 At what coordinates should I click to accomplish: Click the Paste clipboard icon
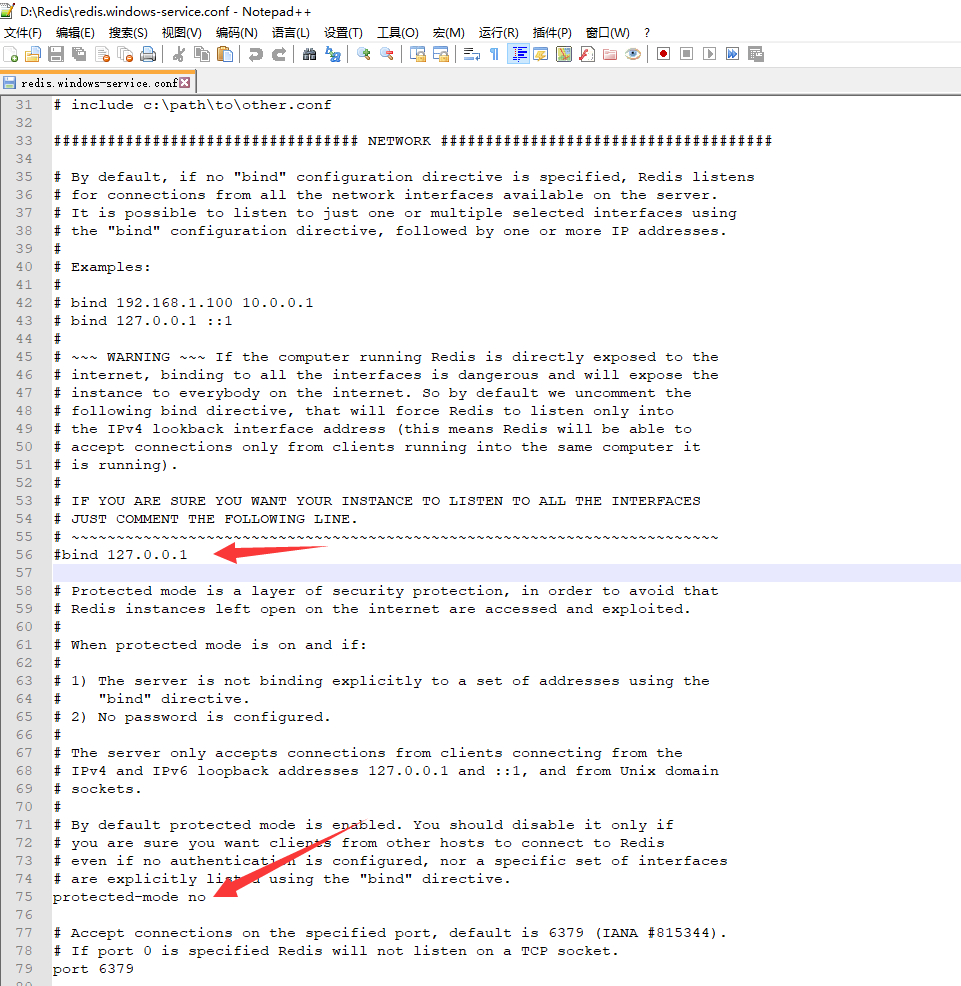tap(225, 55)
